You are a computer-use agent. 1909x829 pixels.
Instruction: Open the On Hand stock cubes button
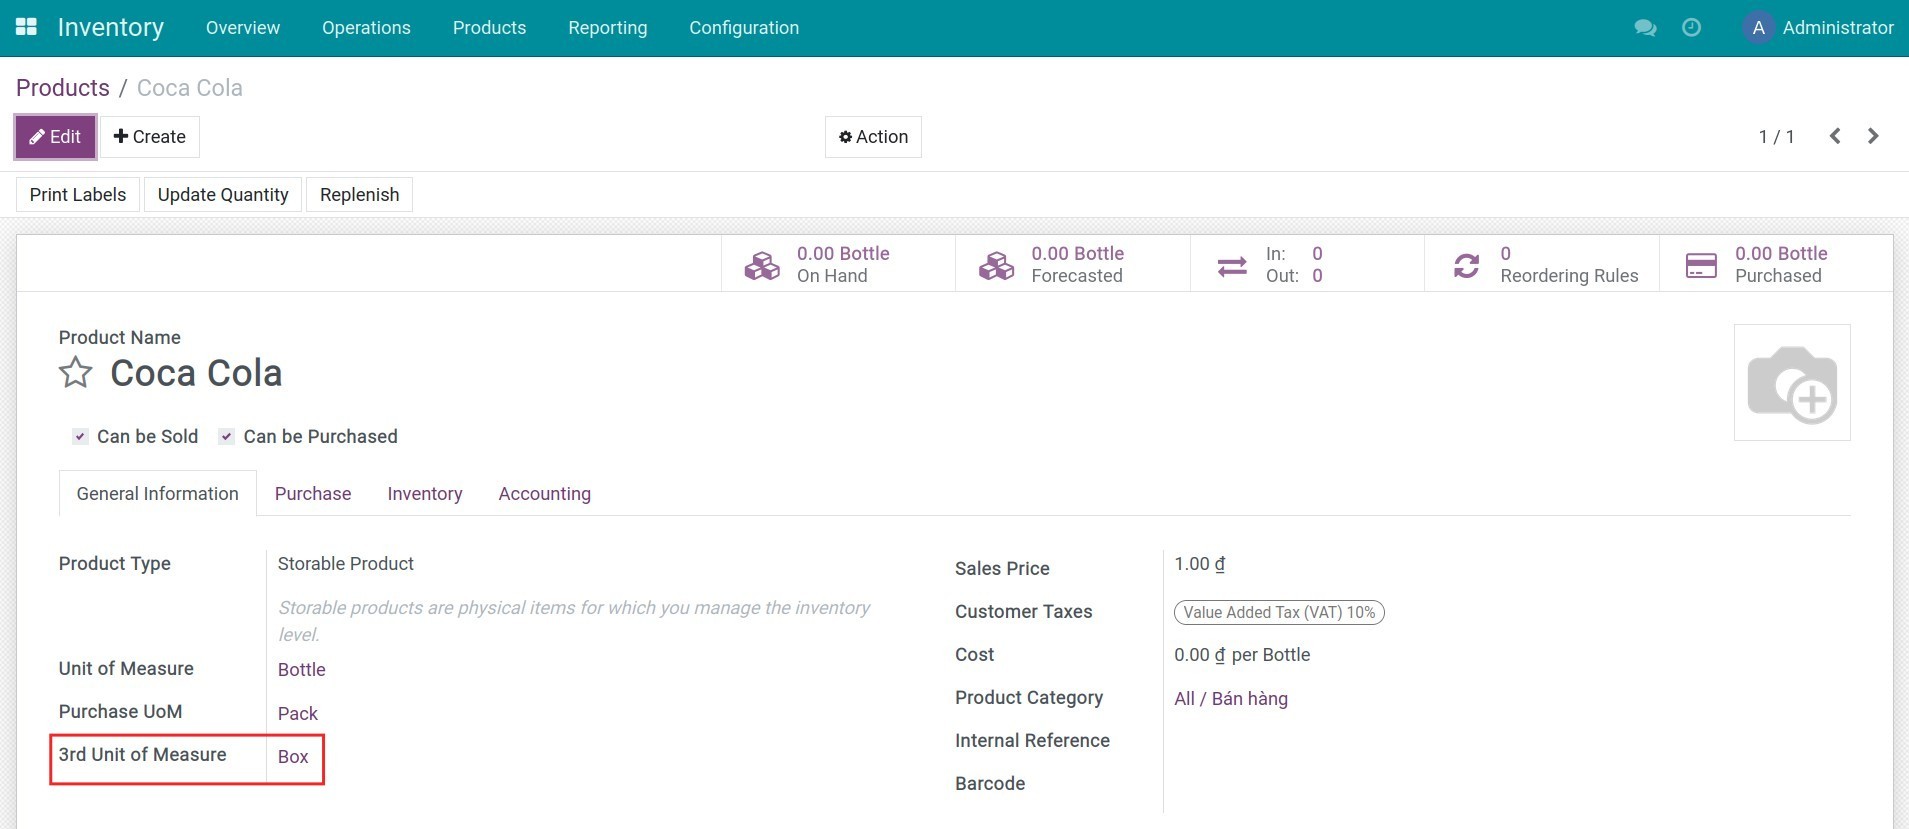762,265
